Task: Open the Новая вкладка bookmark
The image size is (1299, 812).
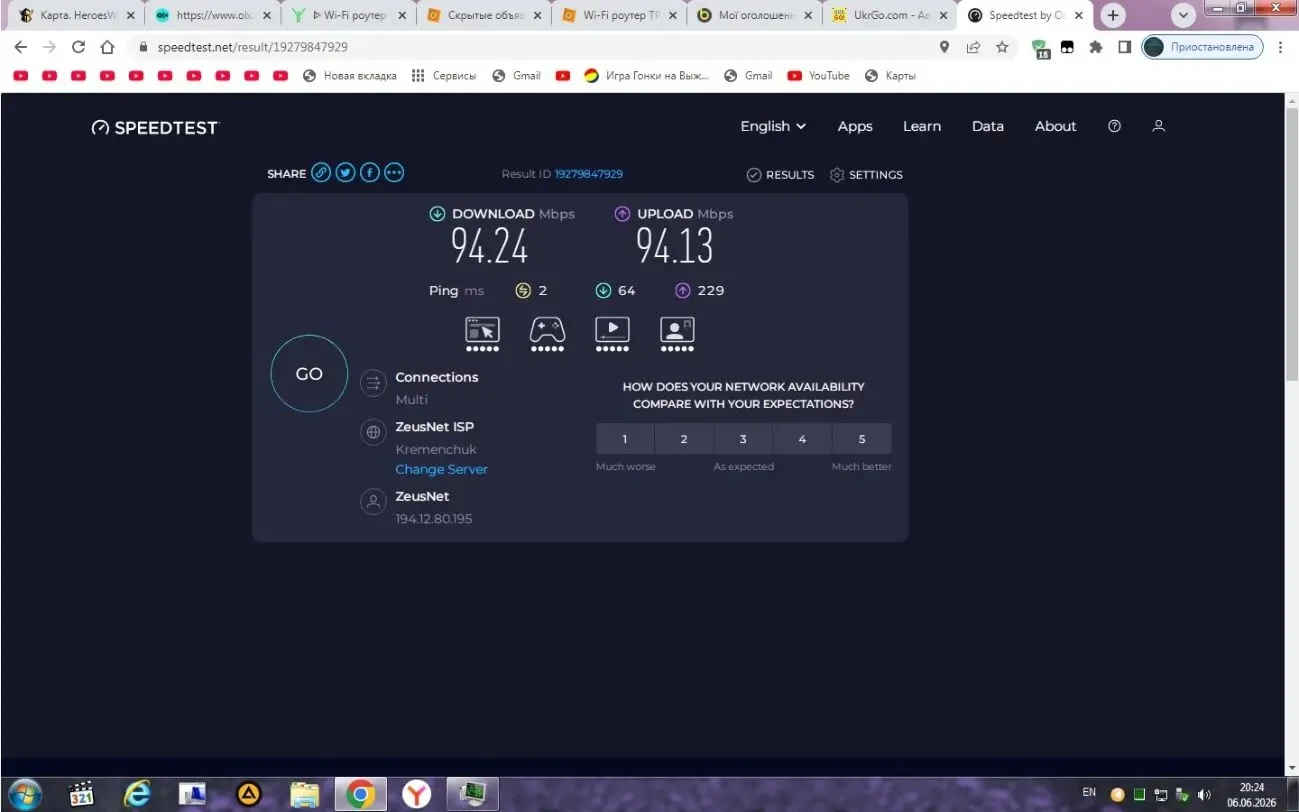Action: [349, 76]
